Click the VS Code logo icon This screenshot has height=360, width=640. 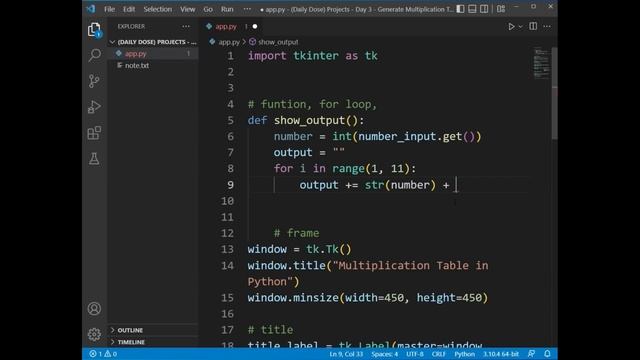click(91, 9)
